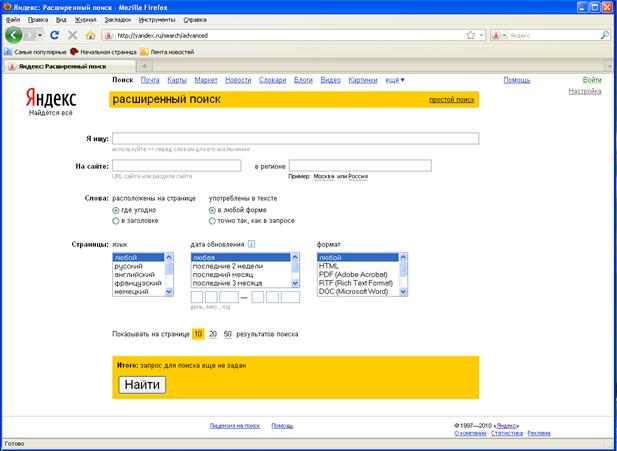
Task: Click the 'Я ищу' search input field
Action: [295, 139]
